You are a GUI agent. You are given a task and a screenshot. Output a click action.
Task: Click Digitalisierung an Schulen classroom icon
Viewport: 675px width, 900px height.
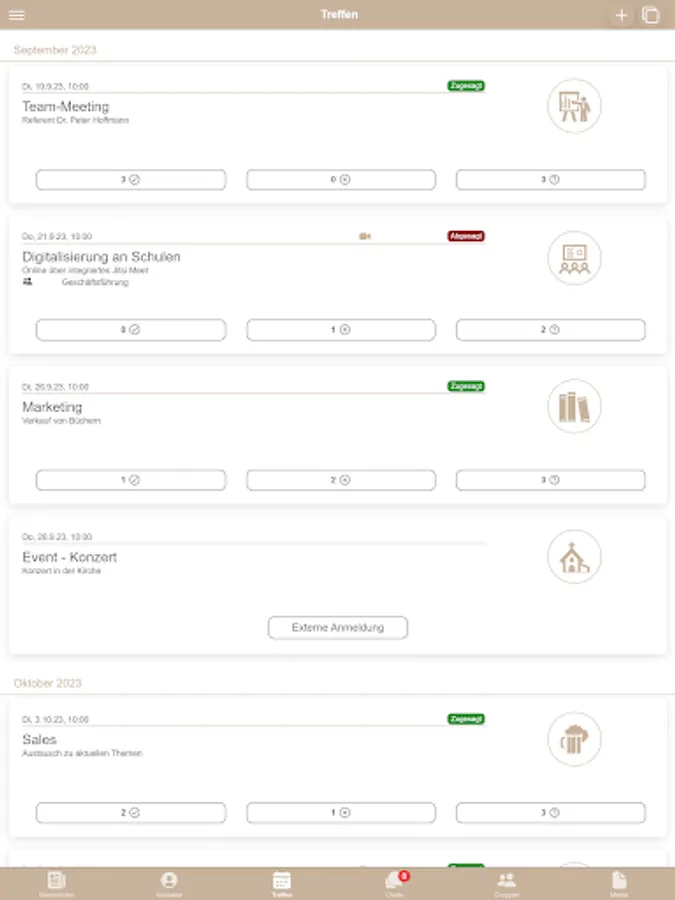click(x=574, y=258)
